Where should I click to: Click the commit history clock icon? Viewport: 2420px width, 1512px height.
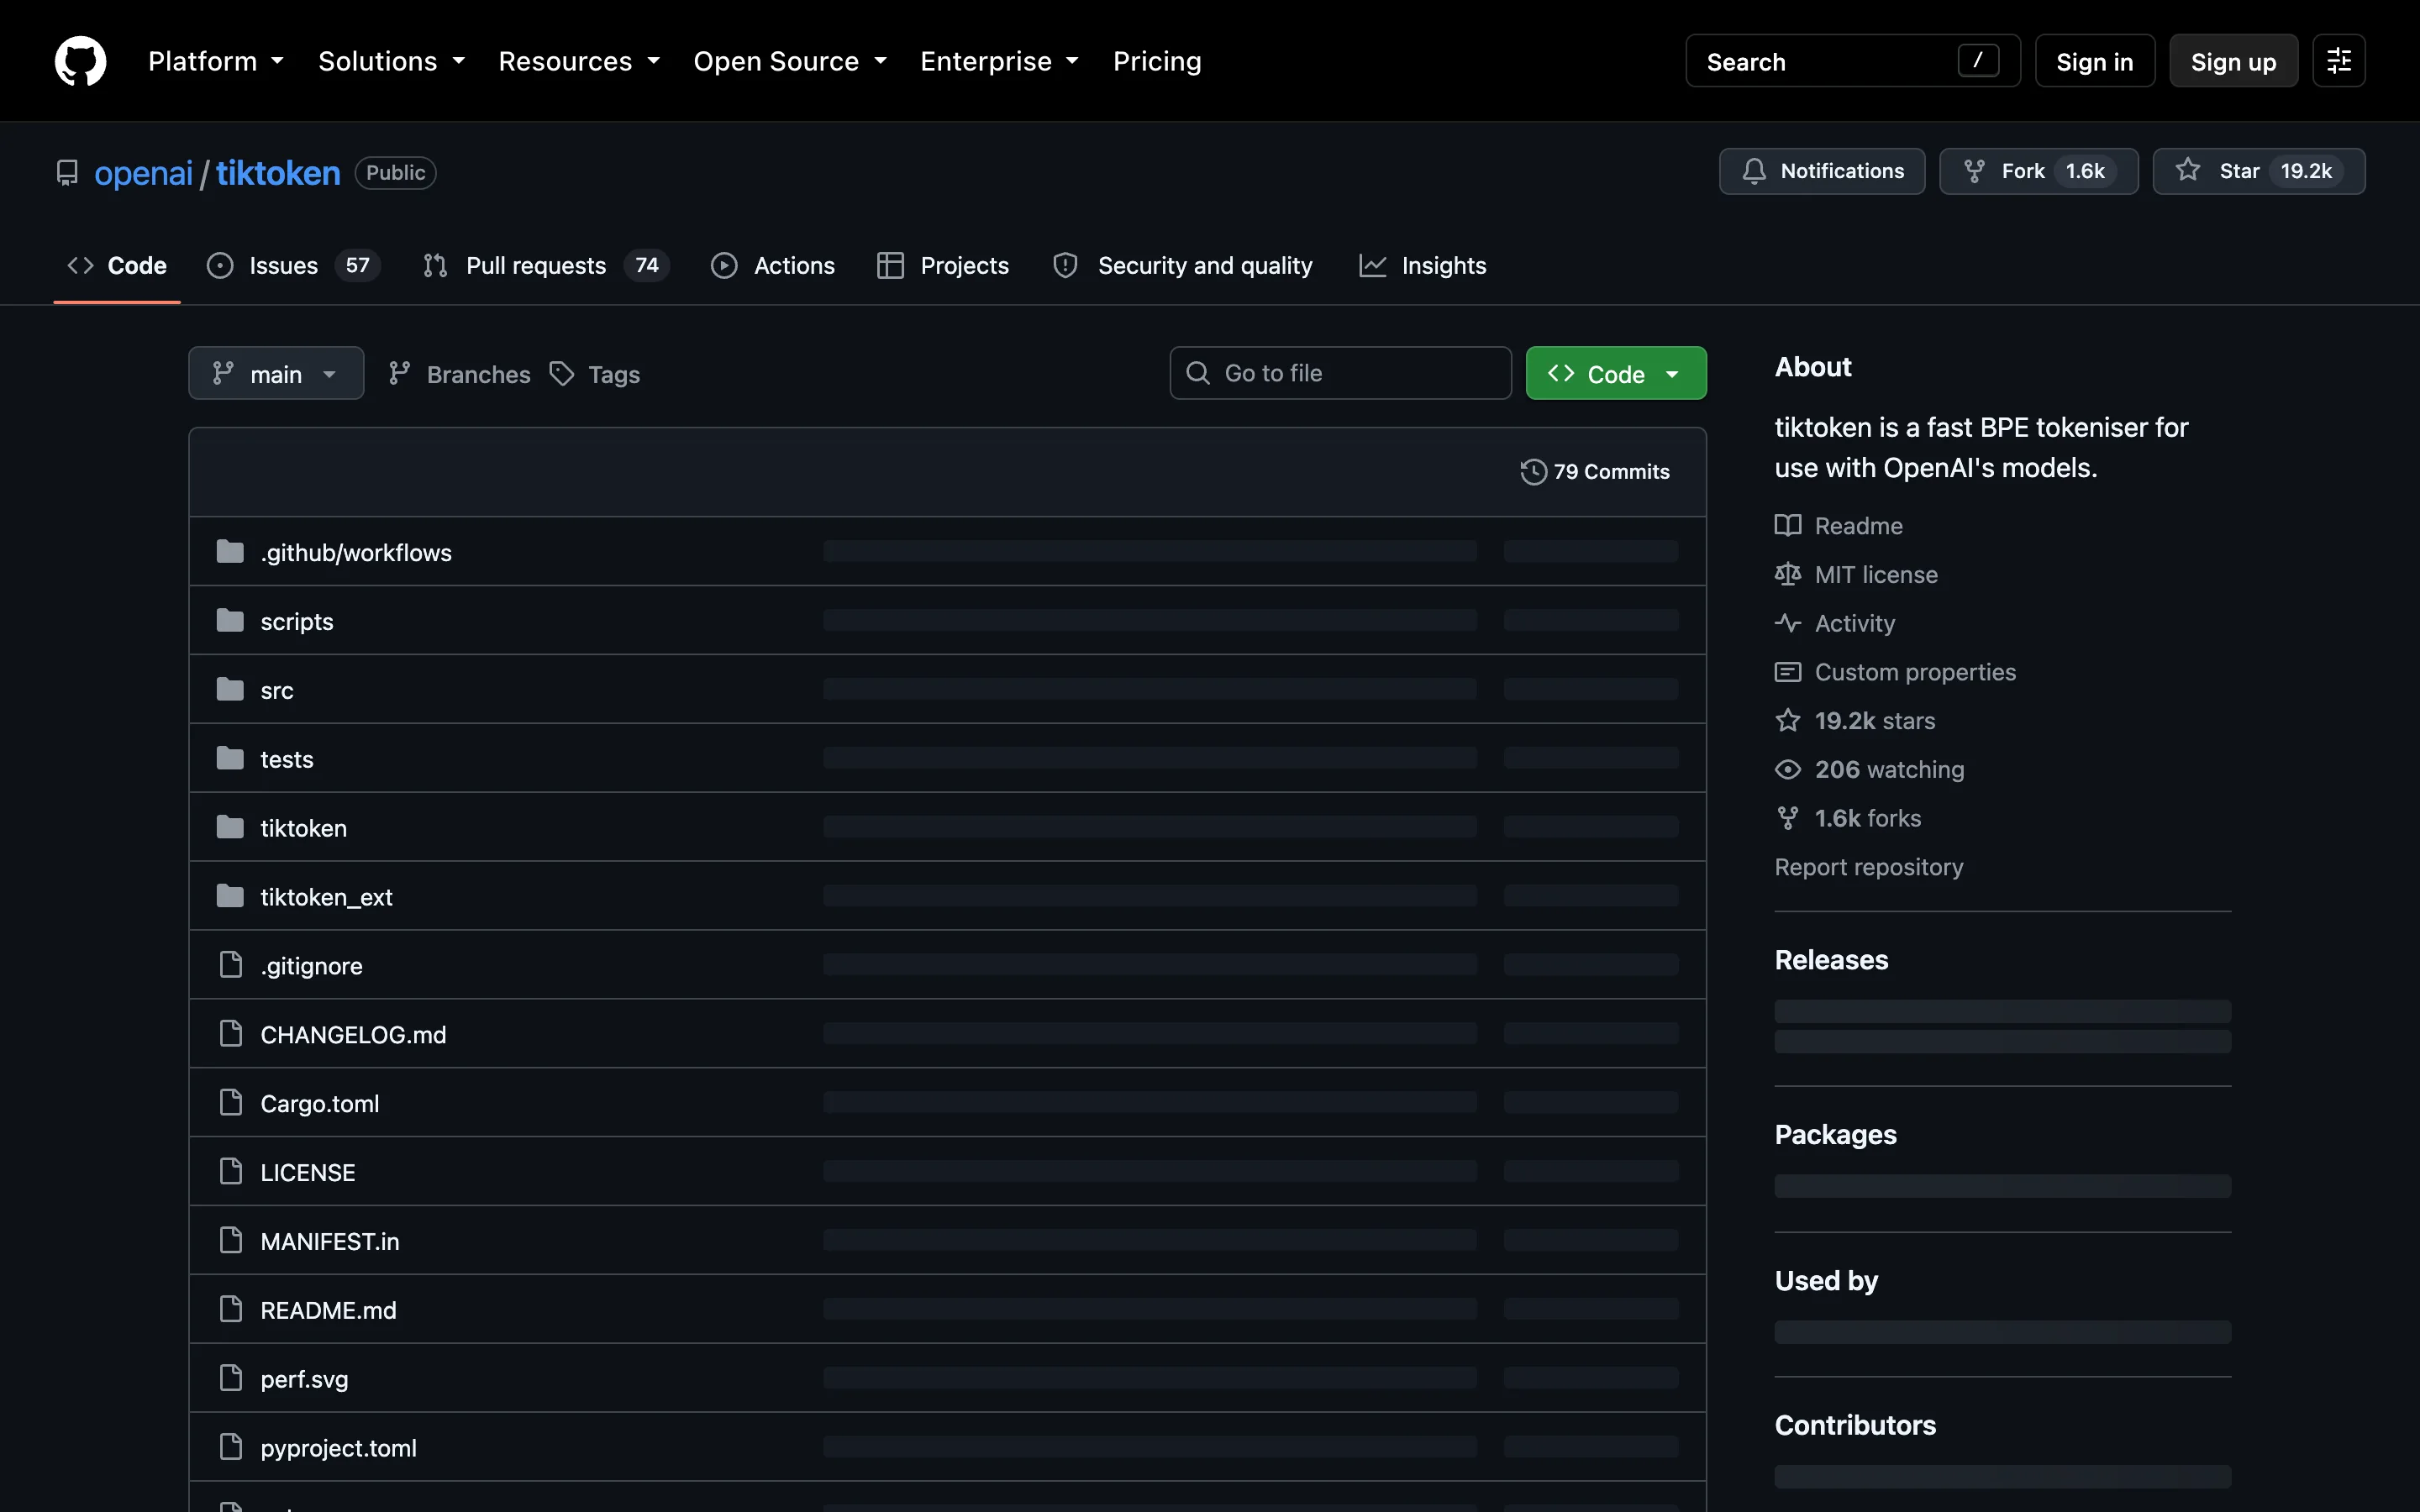point(1533,472)
